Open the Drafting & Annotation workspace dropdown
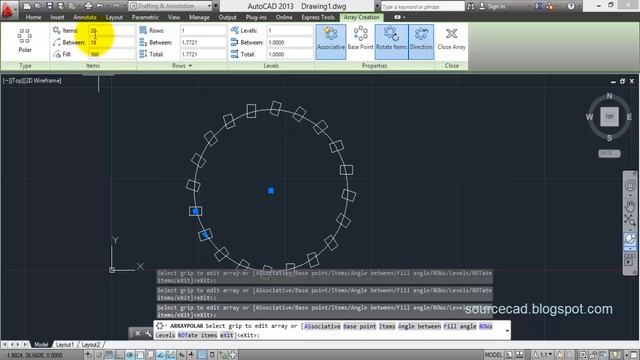 pos(171,6)
